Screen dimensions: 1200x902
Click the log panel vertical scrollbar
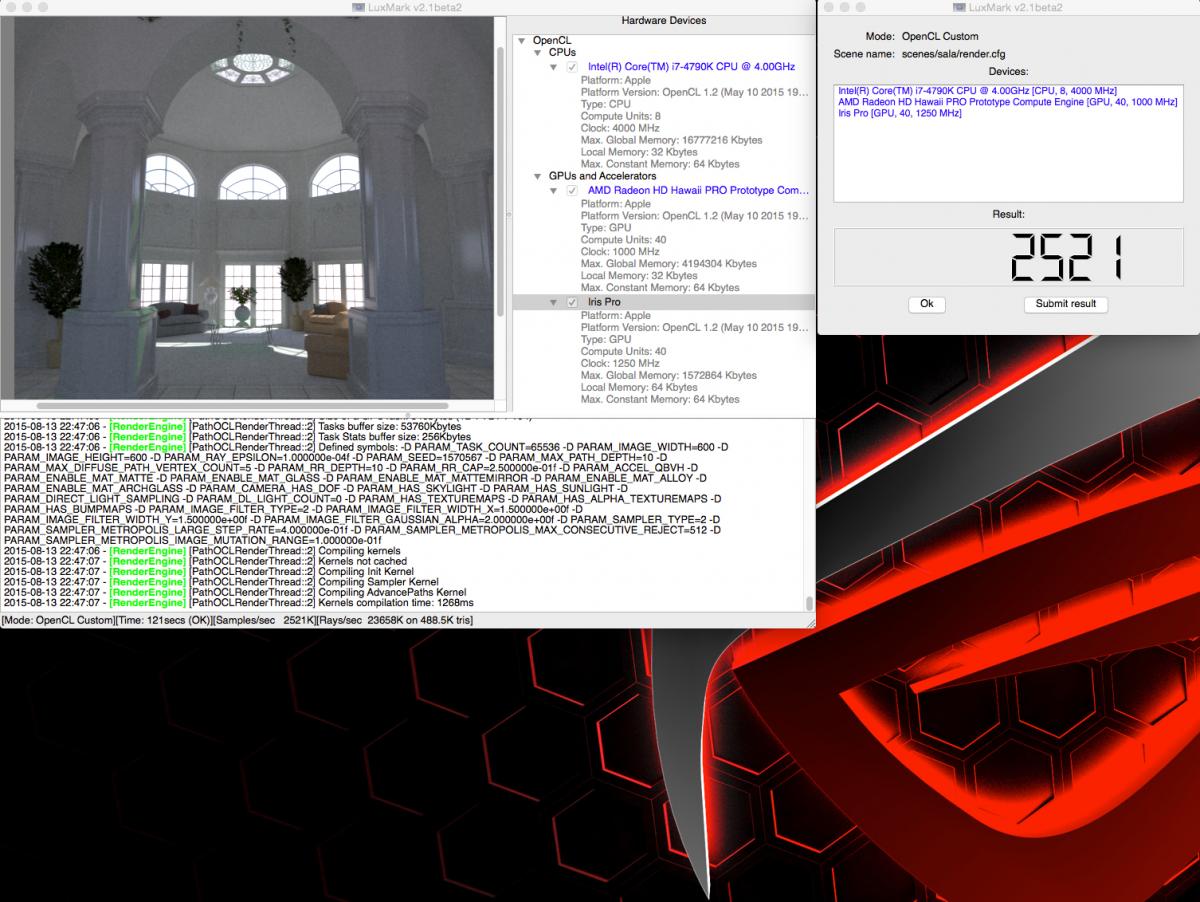808,604
